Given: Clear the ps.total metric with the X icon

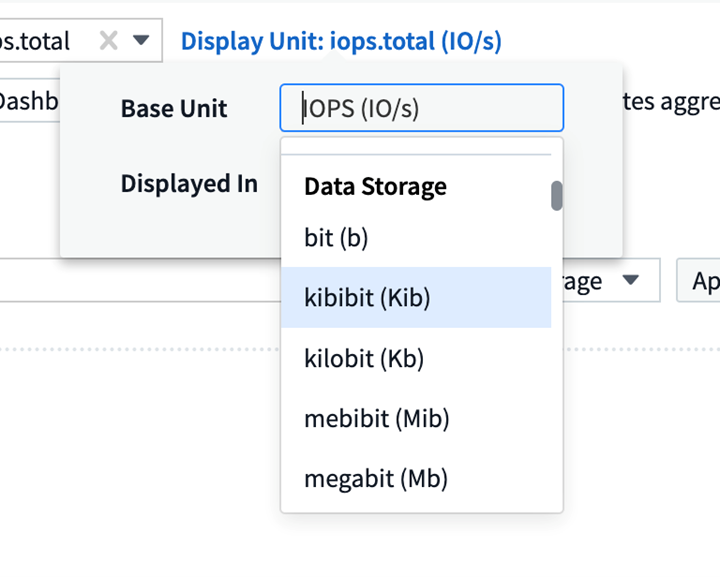Looking at the screenshot, I should click(109, 41).
